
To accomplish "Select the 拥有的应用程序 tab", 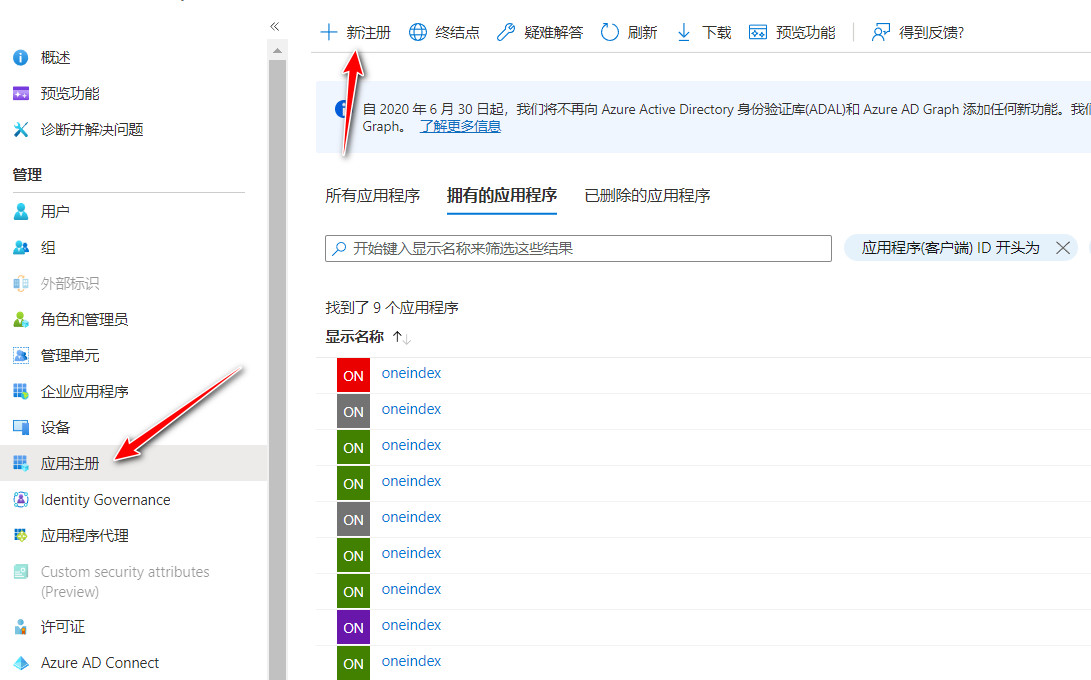I will 502,196.
